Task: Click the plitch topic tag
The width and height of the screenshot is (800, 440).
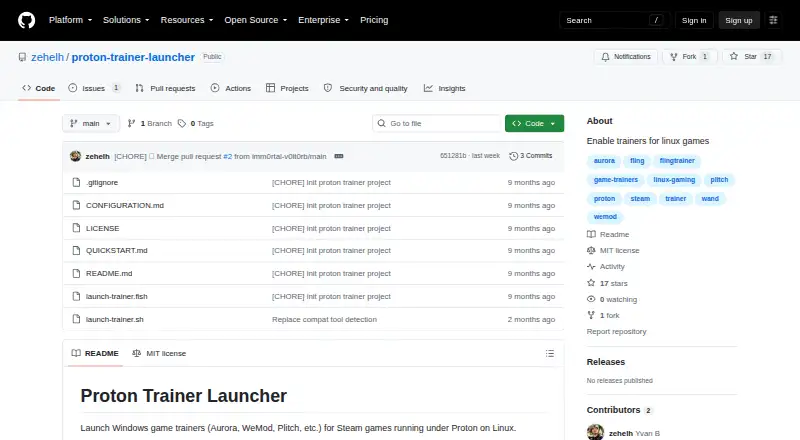Action: [x=719, y=180]
